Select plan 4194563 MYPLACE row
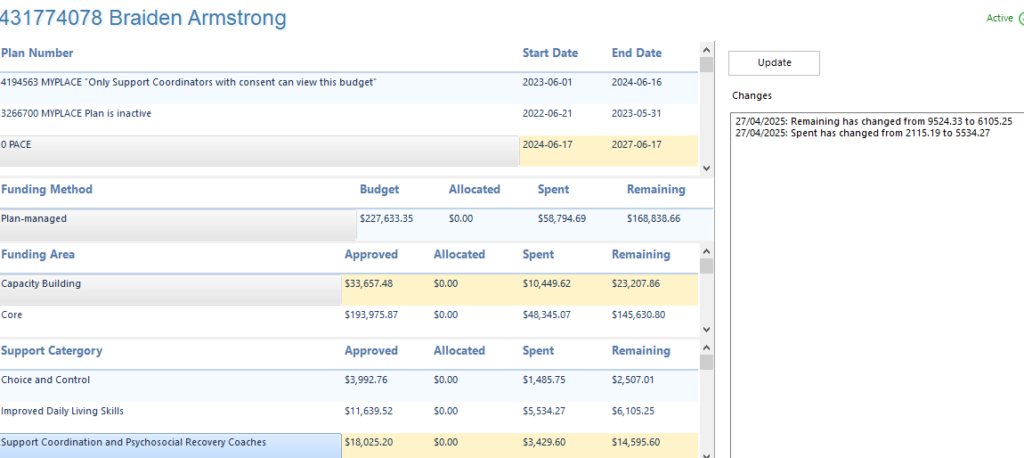The width and height of the screenshot is (1024, 458). [188, 82]
